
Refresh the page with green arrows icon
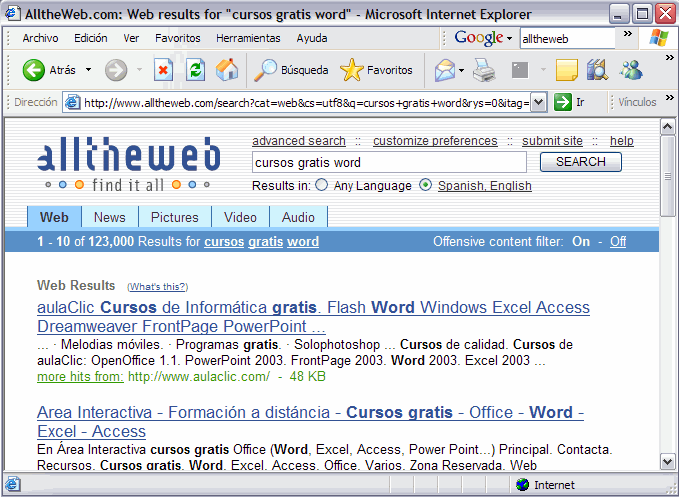click(x=195, y=70)
